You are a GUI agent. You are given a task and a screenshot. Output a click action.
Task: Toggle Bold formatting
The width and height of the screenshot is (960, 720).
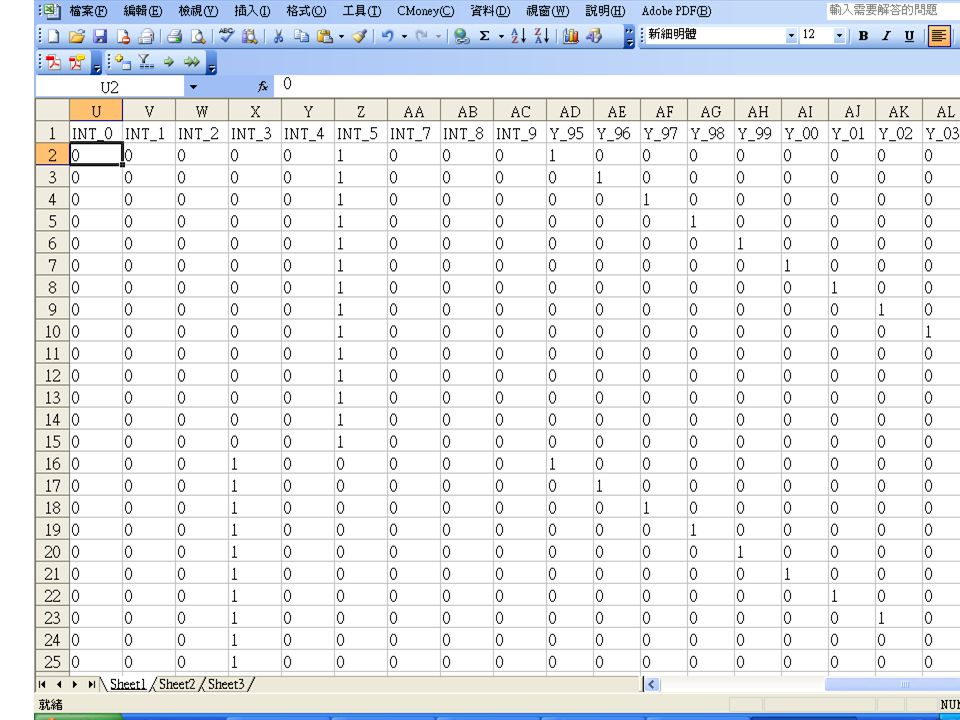[x=863, y=36]
